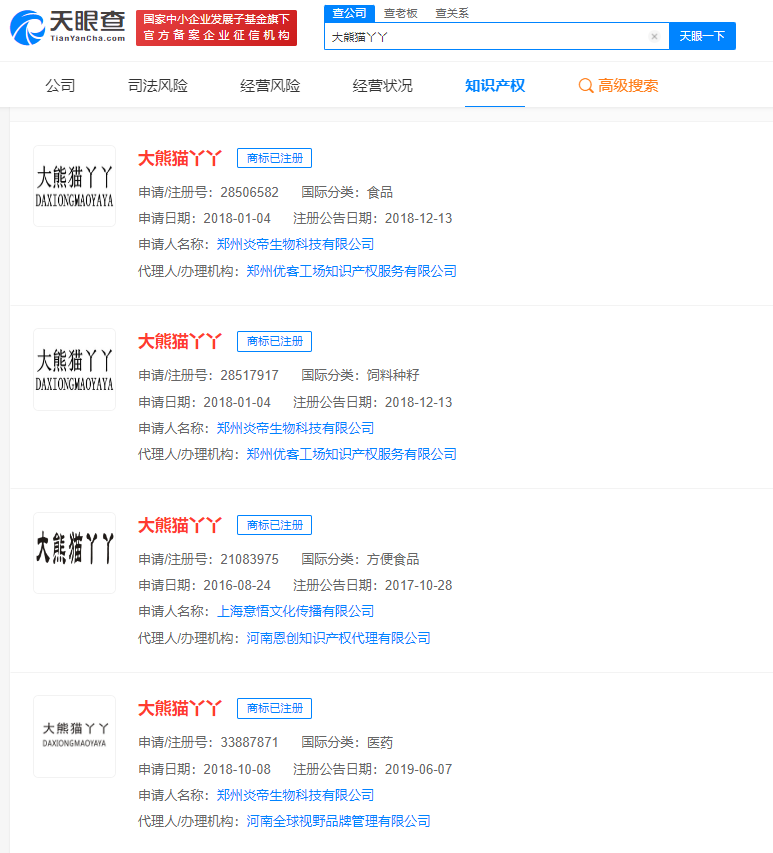This screenshot has width=773, height=853.
Task: Open 大熊猫丫丫 title in the 食品 result
Action: pos(180,158)
